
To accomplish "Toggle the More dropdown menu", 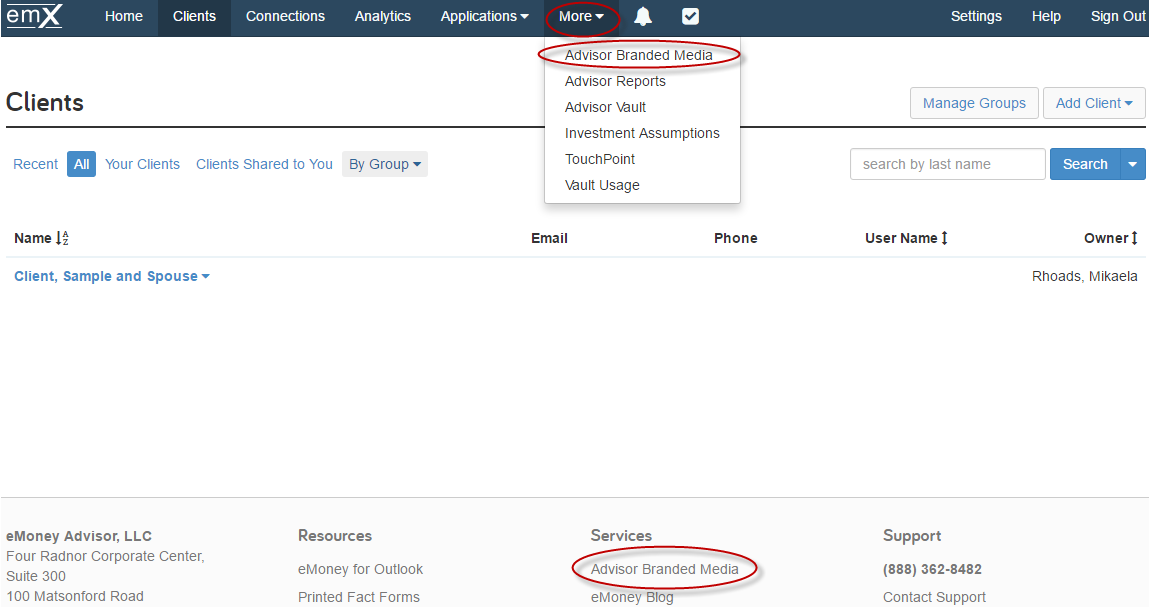I will tap(582, 16).
